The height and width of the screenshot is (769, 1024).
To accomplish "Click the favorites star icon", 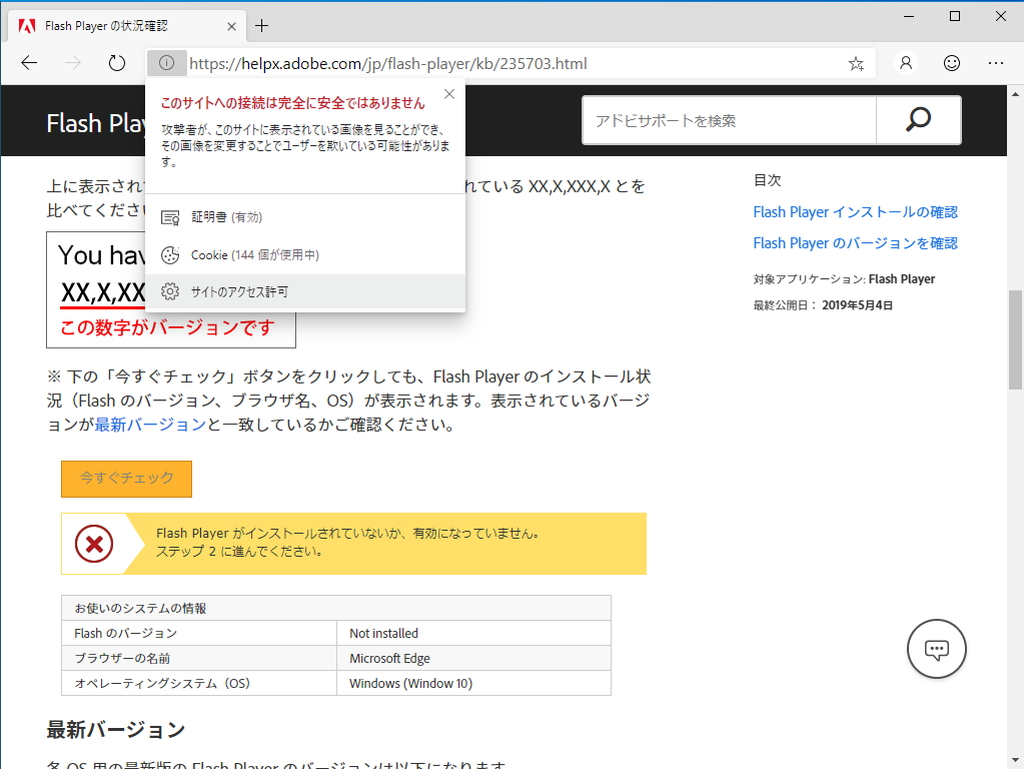I will [855, 62].
